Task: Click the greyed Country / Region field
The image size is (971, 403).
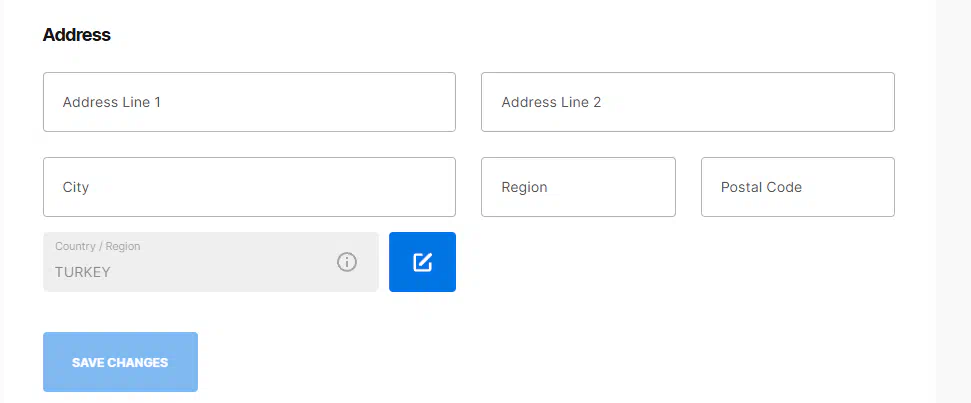Action: pos(211,262)
